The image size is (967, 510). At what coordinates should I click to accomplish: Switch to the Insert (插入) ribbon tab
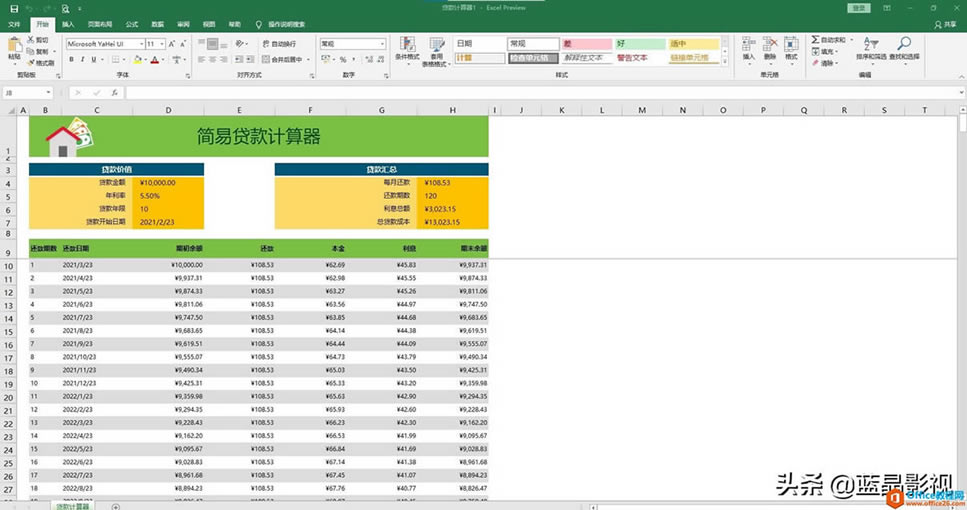(68, 24)
